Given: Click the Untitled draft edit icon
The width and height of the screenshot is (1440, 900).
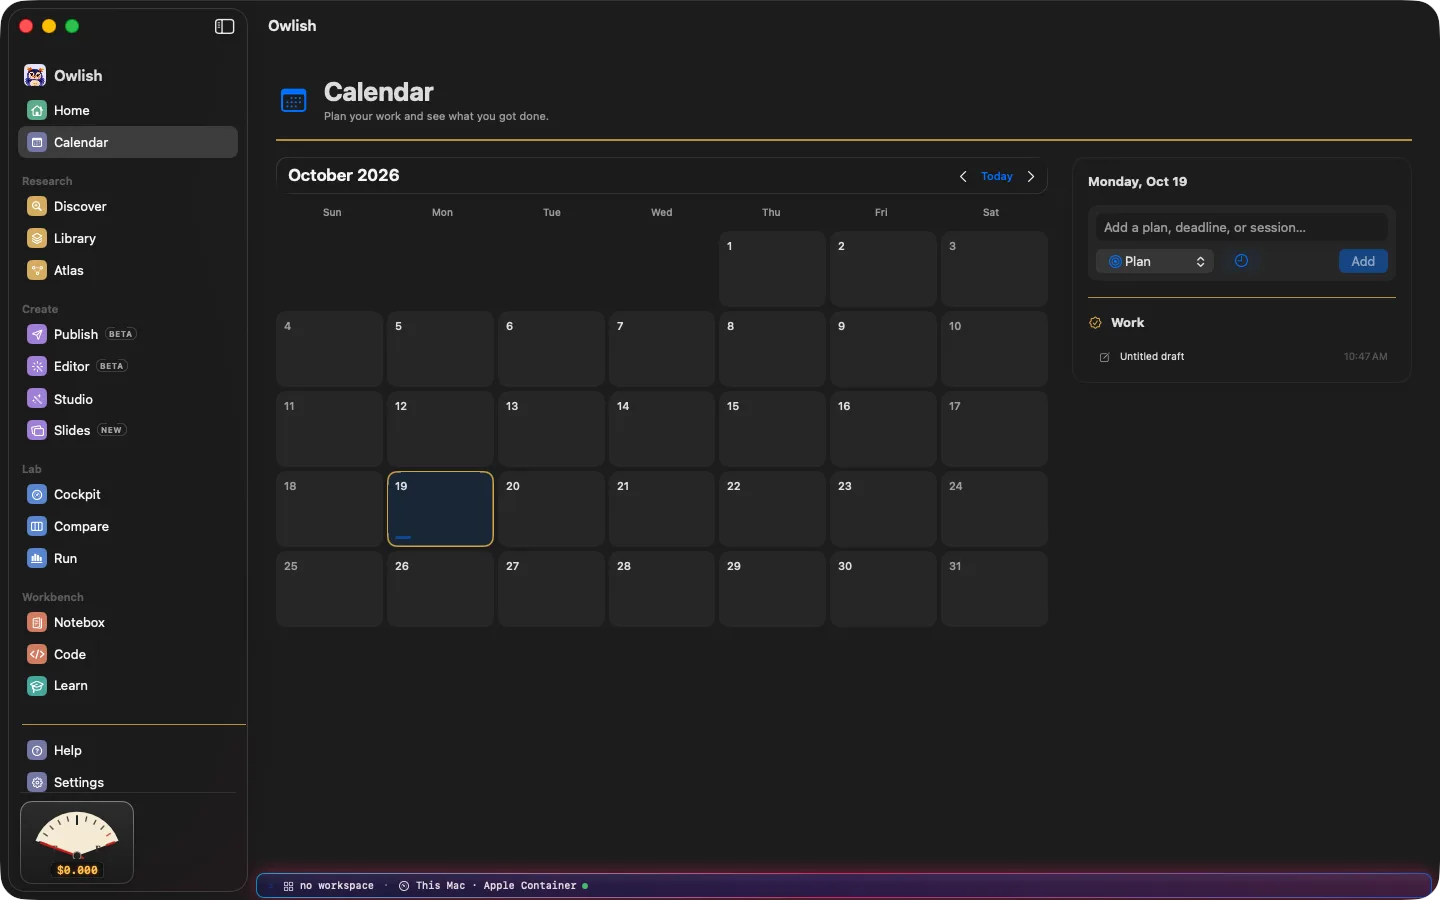Looking at the screenshot, I should (1105, 357).
